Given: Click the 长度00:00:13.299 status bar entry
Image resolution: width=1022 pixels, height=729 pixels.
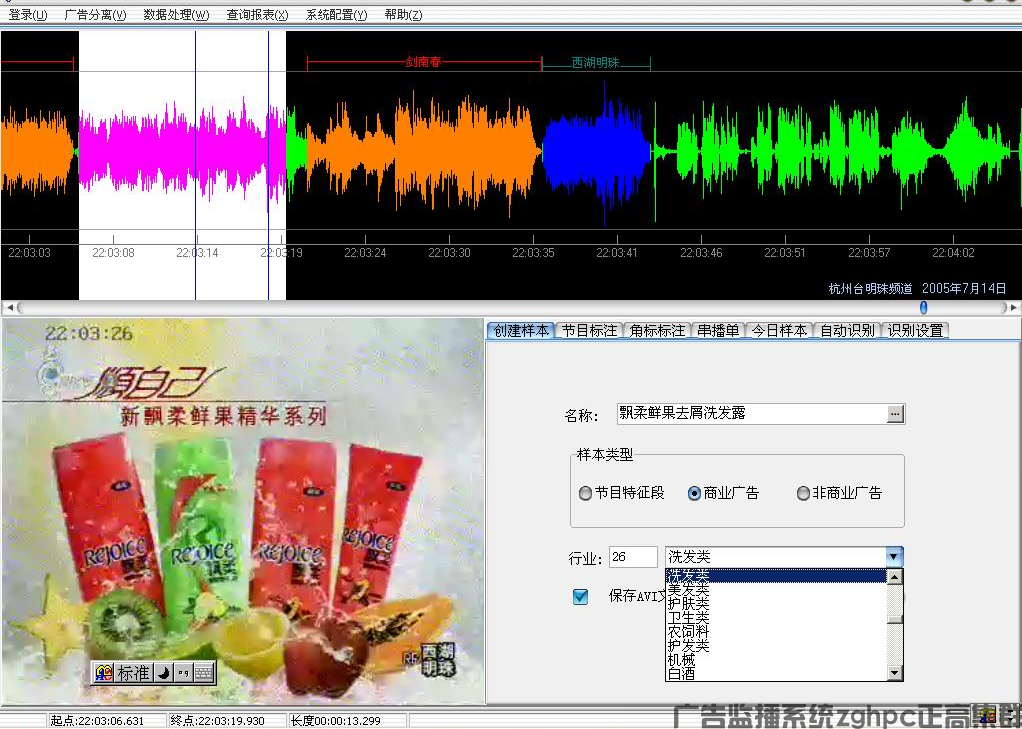Looking at the screenshot, I should (336, 721).
